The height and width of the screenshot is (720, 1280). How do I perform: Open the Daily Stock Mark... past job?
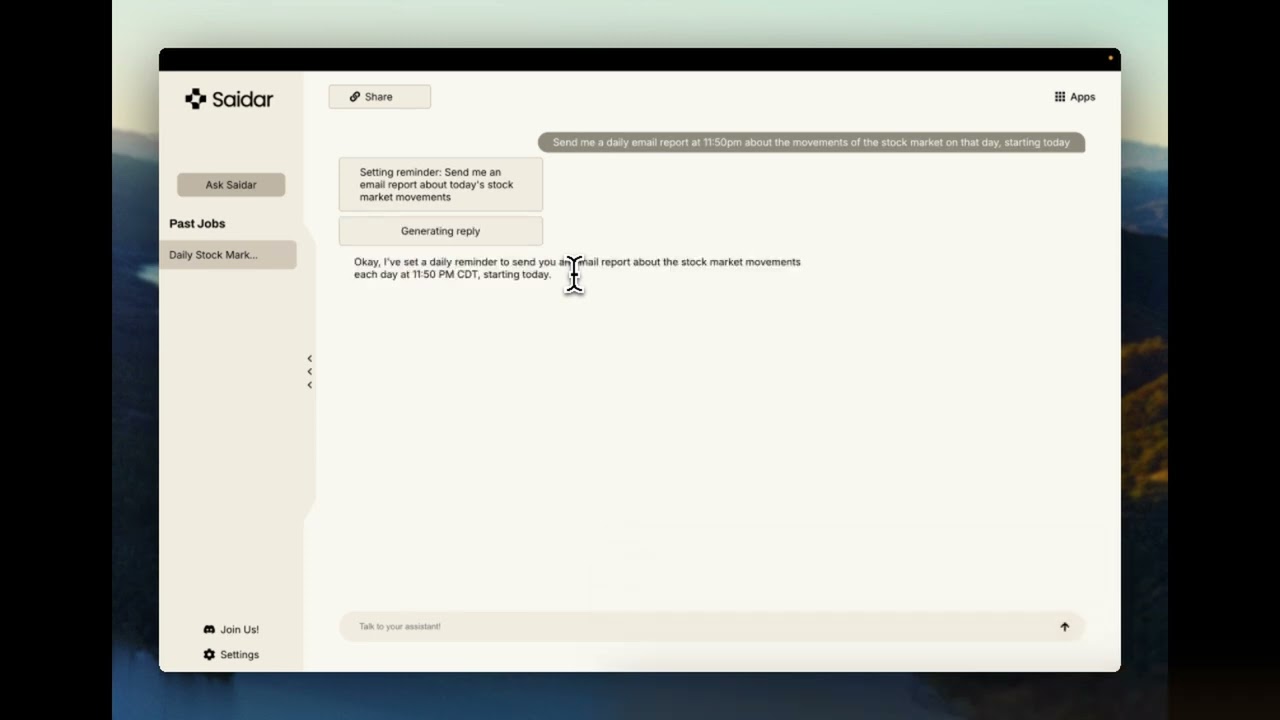228,255
